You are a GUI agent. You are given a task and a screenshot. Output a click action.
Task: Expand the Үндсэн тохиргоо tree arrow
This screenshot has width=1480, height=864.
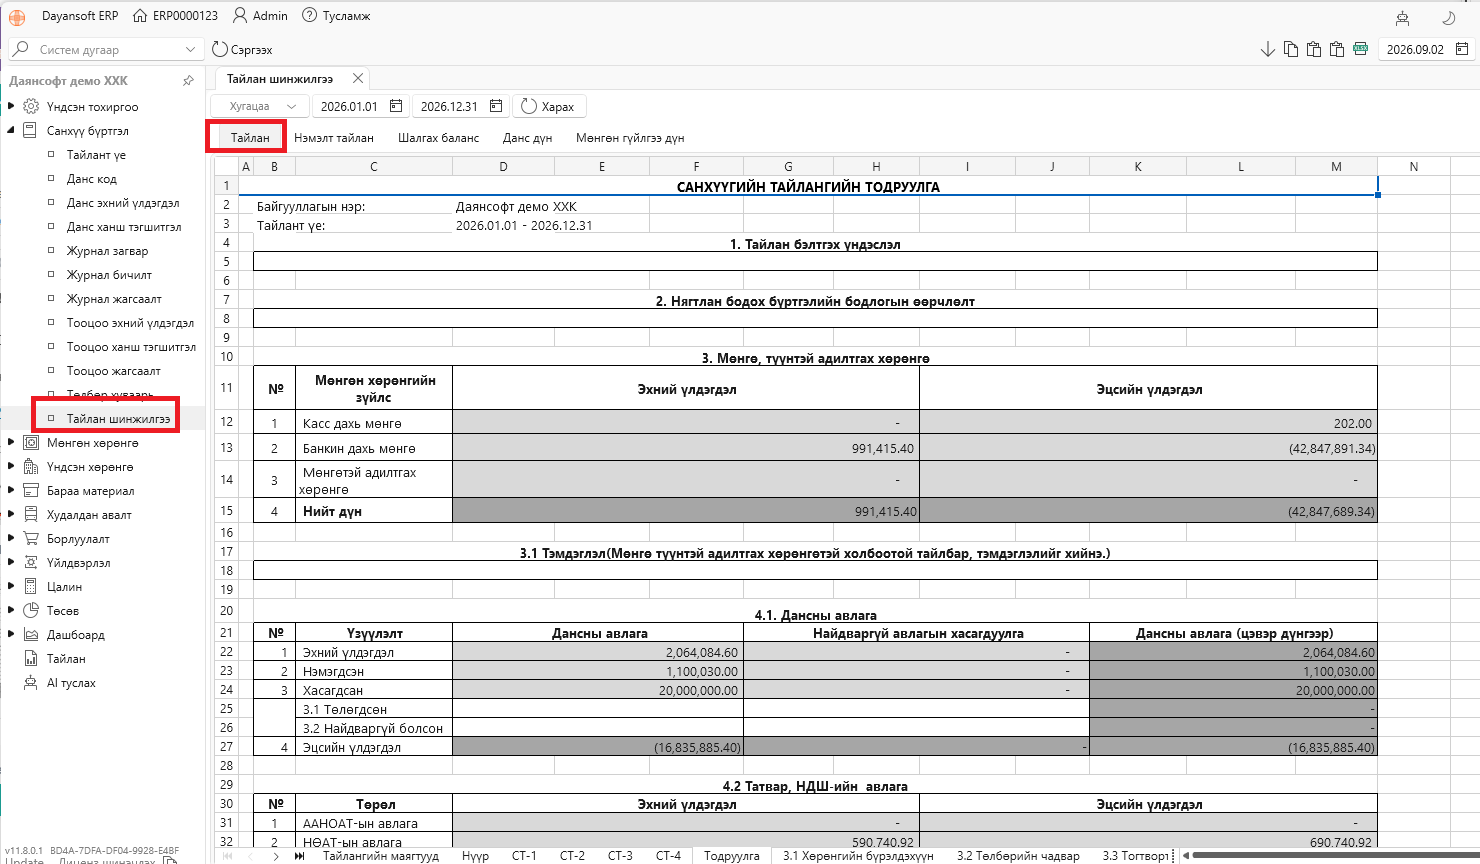[x=11, y=106]
